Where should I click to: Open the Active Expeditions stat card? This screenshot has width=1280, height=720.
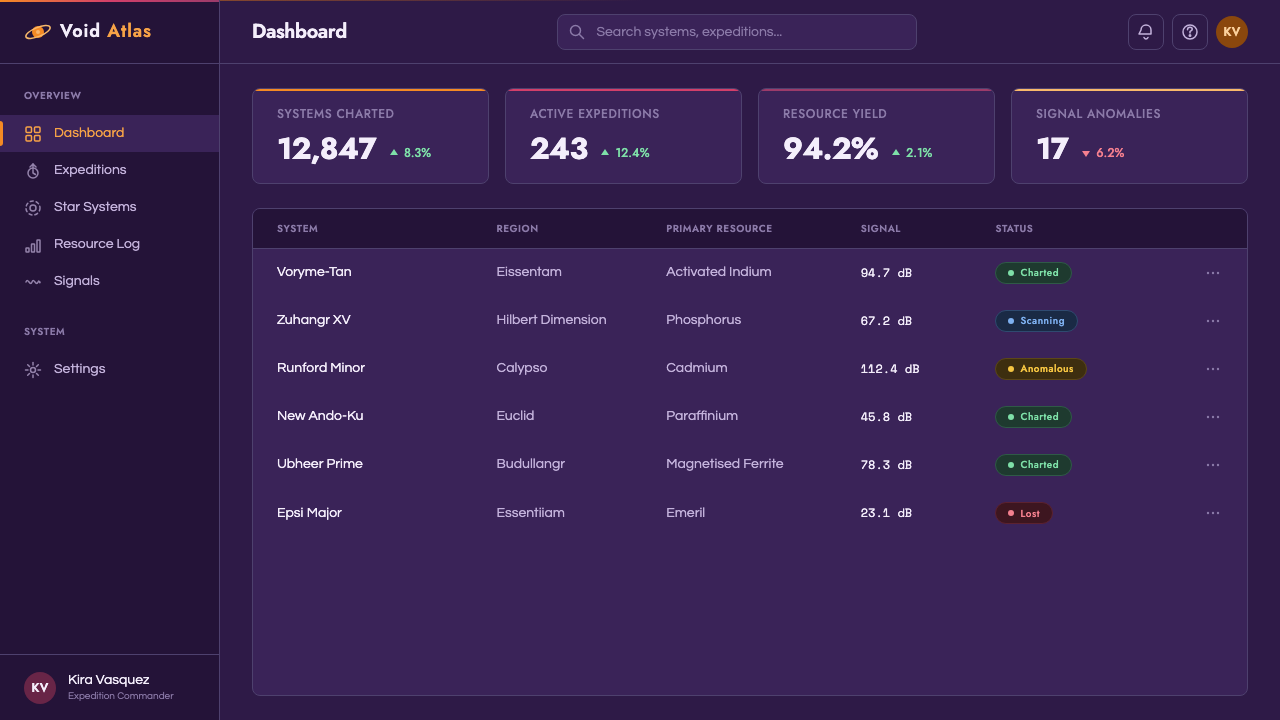point(623,136)
